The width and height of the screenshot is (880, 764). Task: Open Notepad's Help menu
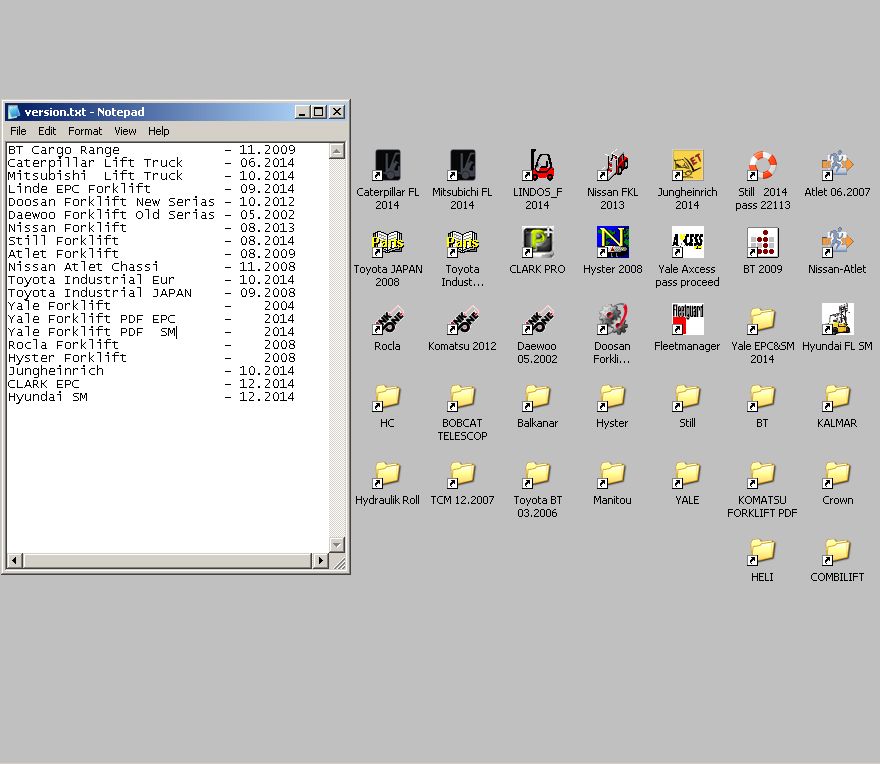pyautogui.click(x=159, y=131)
